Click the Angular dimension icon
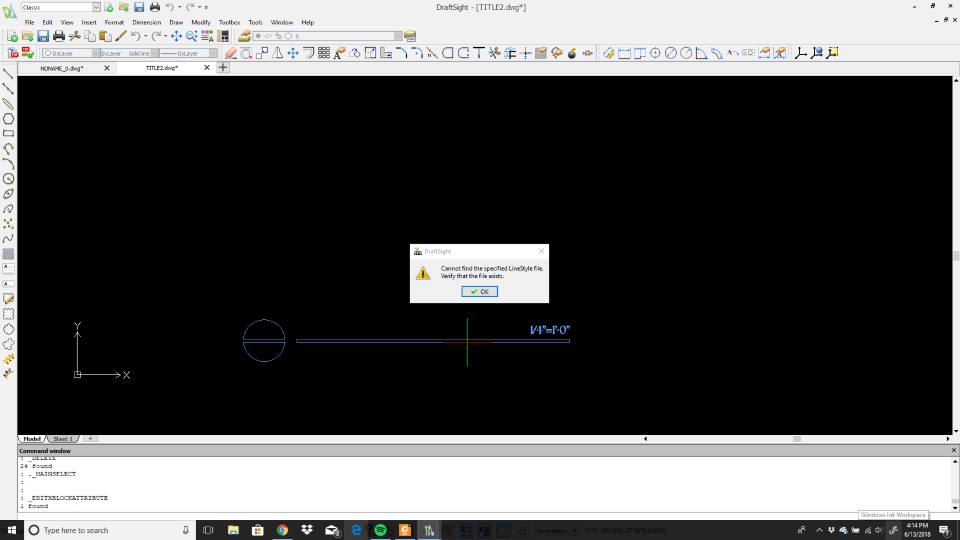 click(701, 53)
